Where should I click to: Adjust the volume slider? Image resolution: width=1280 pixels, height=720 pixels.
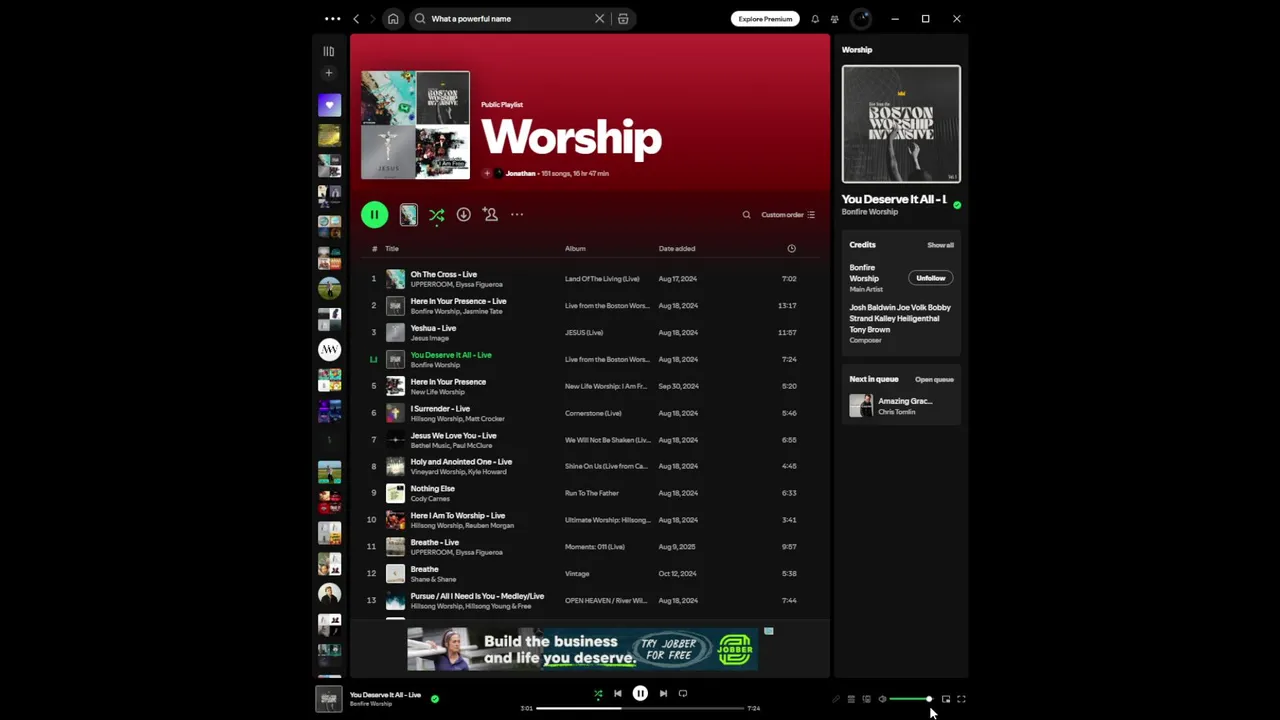click(x=911, y=699)
